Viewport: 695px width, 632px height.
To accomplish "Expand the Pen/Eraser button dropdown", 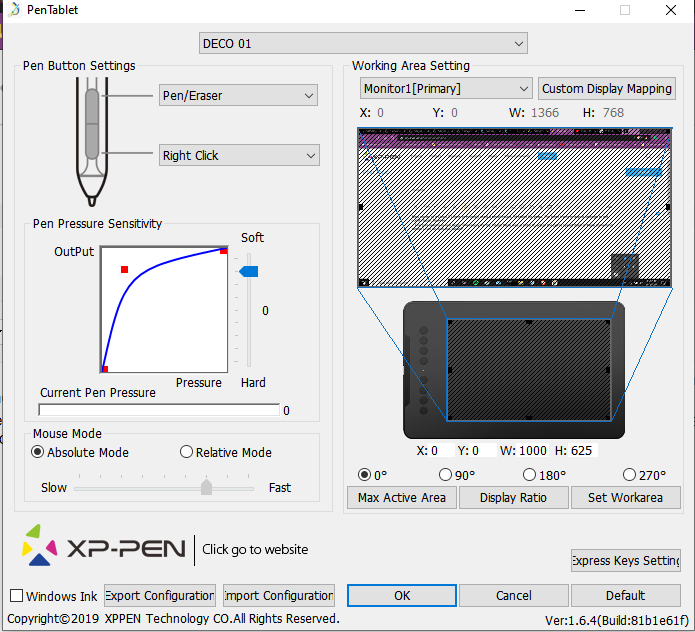I will point(239,96).
